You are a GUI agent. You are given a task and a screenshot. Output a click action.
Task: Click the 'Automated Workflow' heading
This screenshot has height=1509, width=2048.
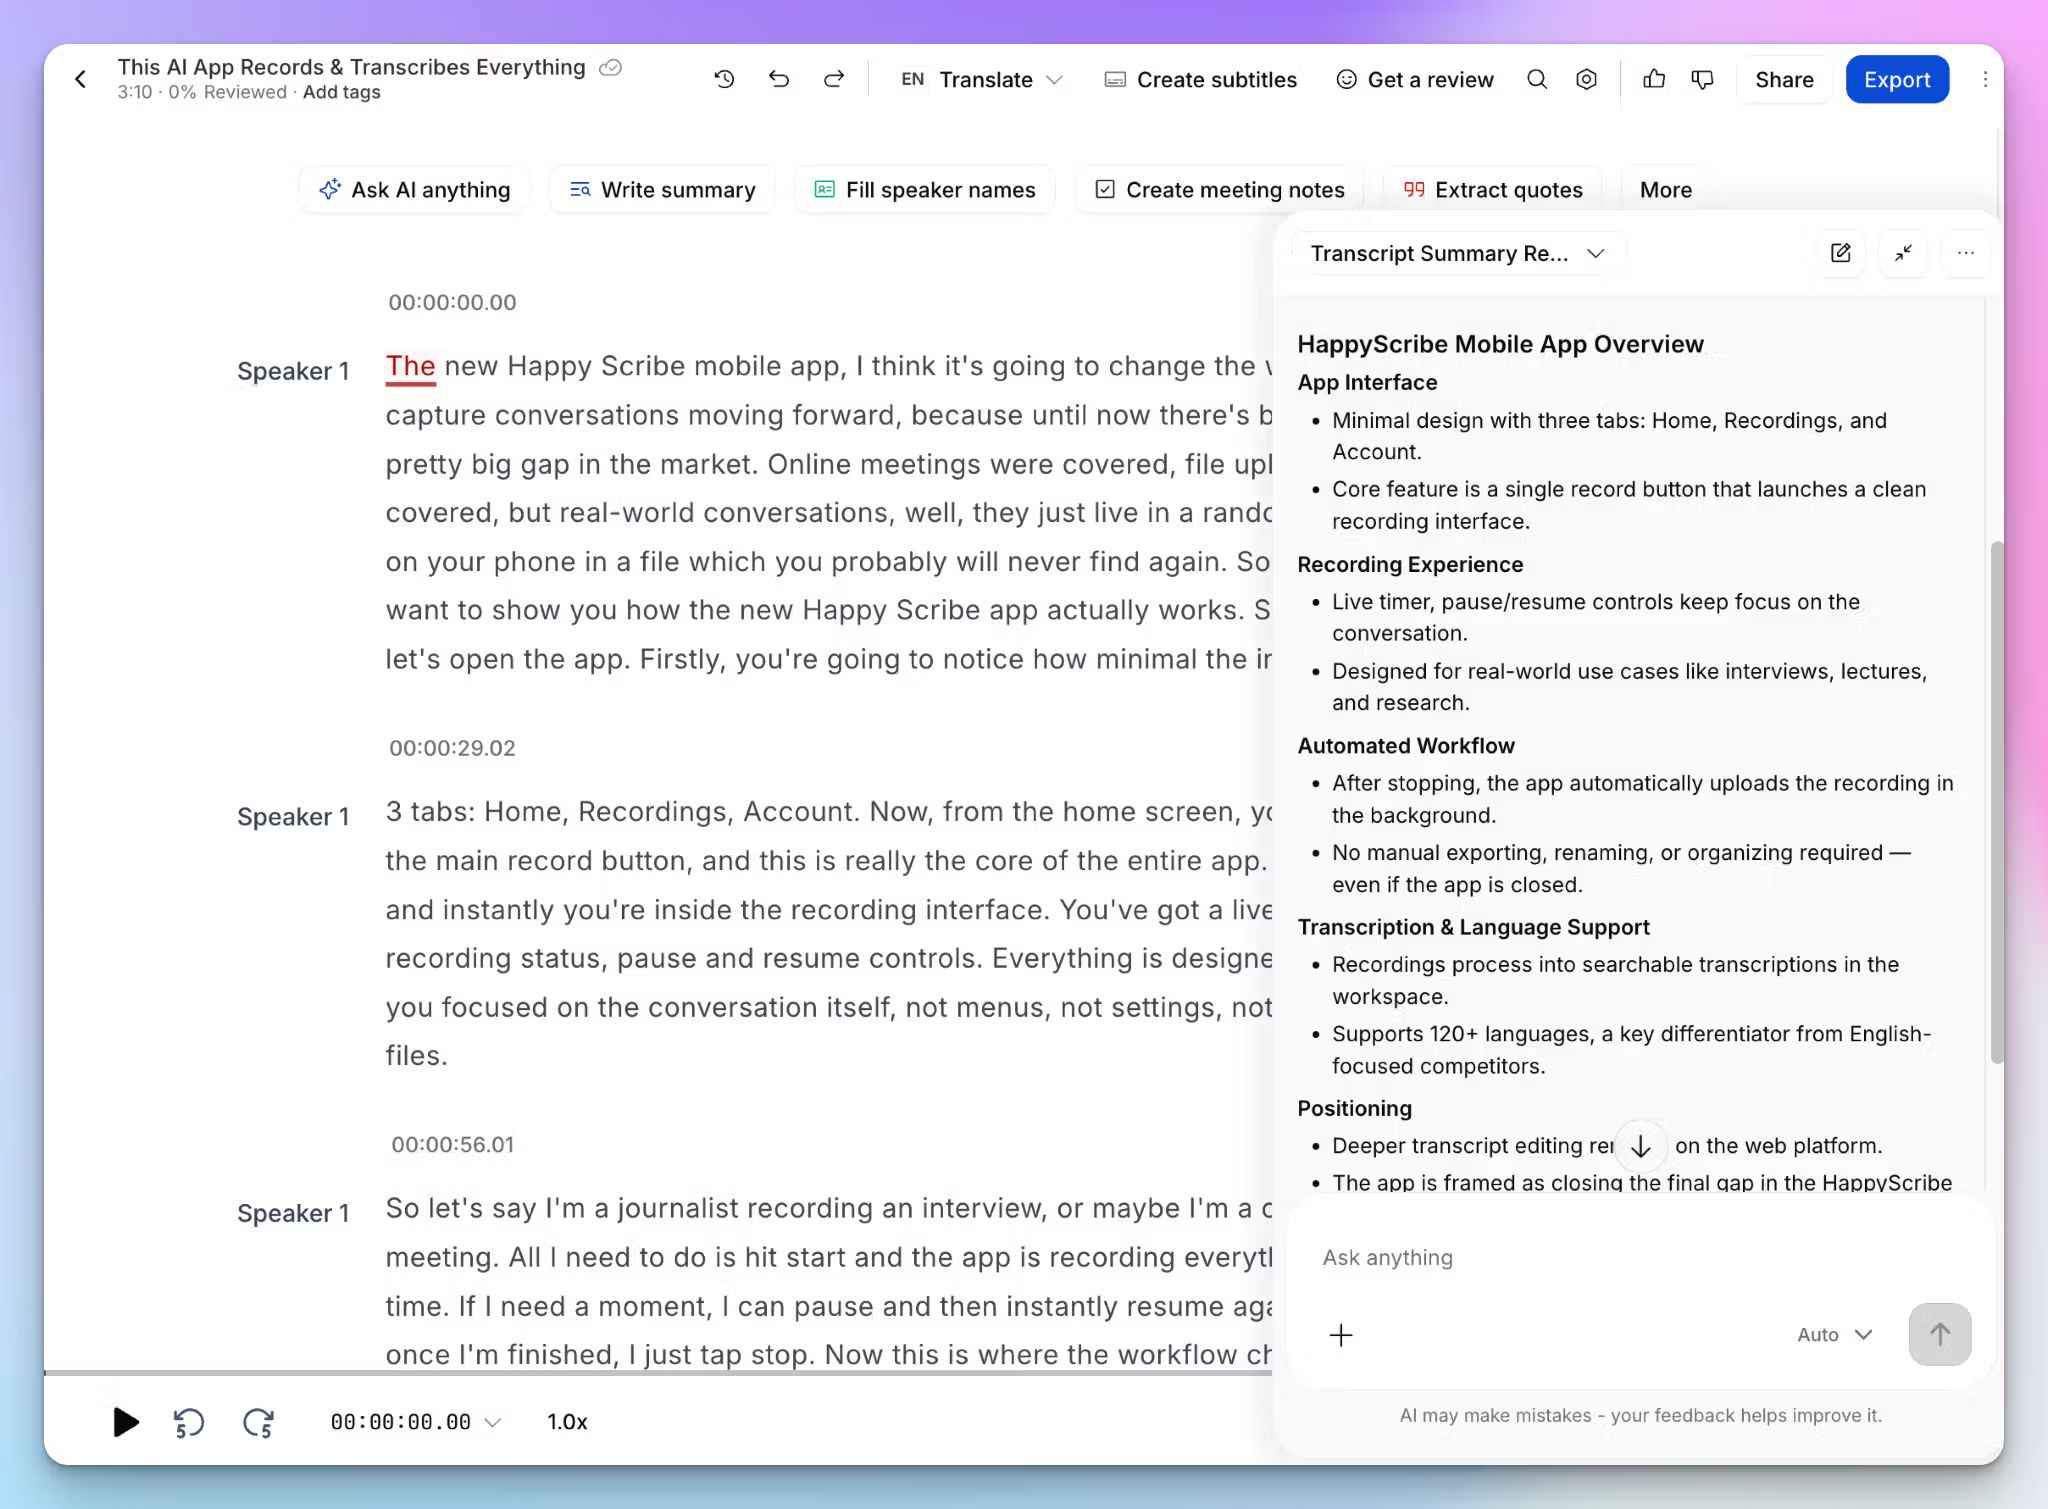pyautogui.click(x=1406, y=746)
